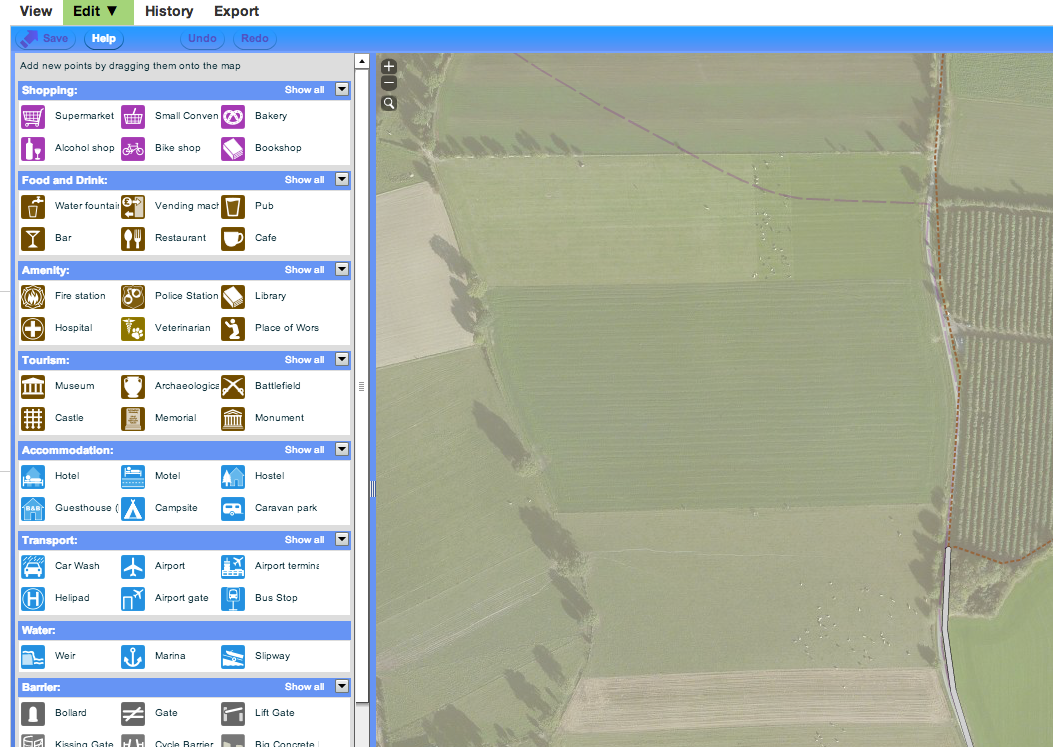Choose the Cafe cup icon
The width and height of the screenshot is (1053, 747).
(x=233, y=238)
